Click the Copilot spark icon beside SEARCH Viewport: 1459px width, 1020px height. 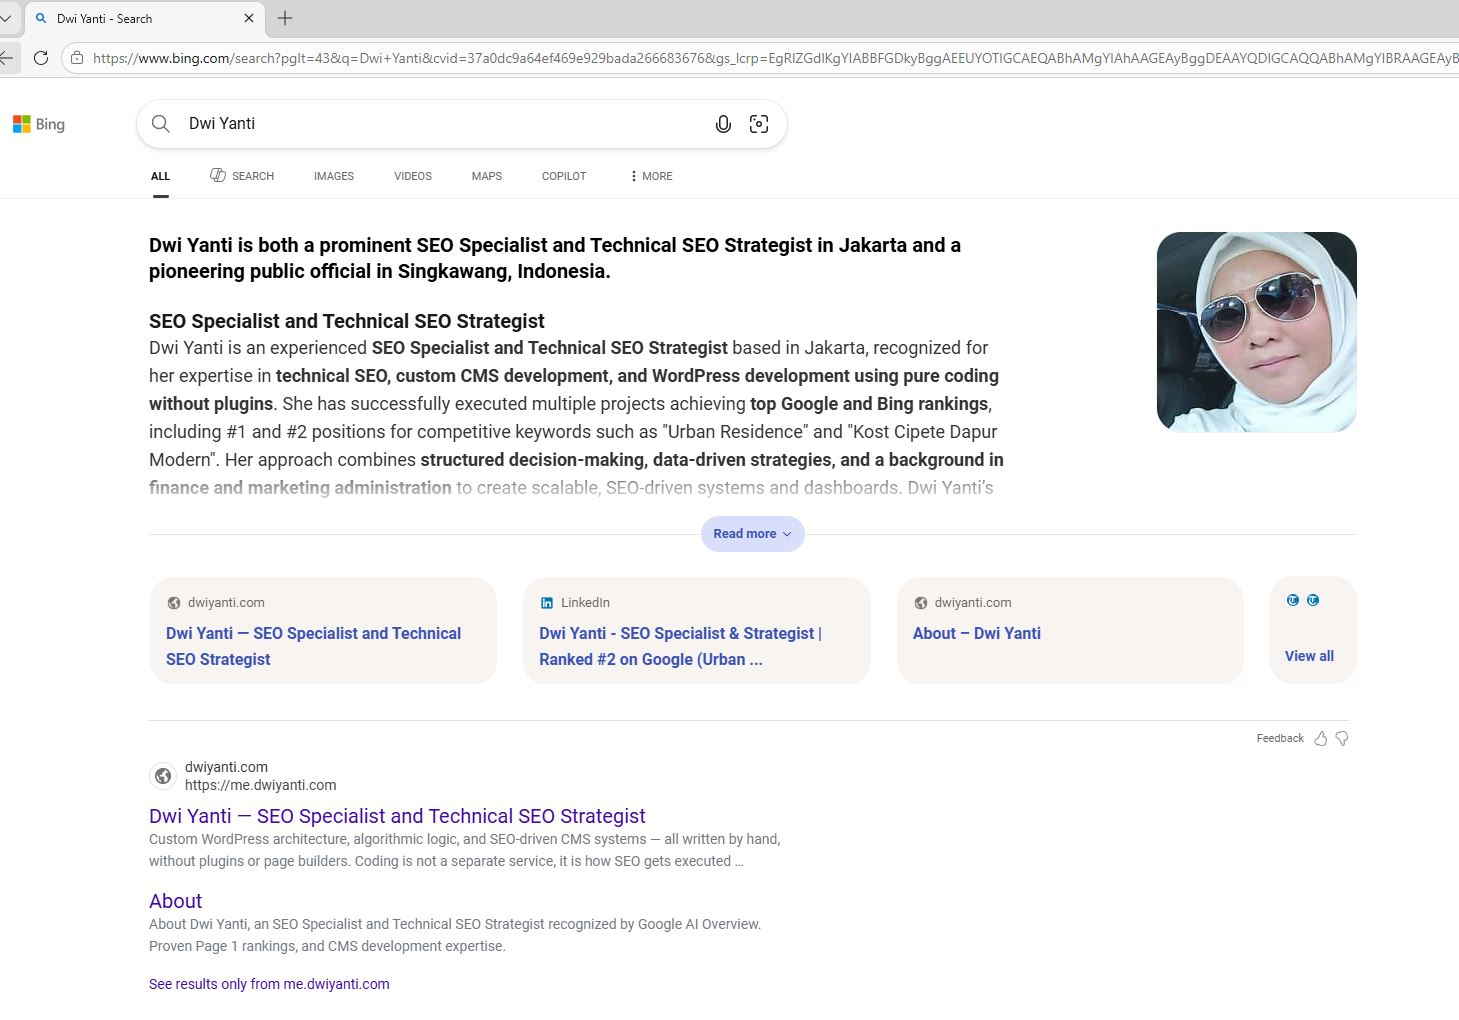217,175
